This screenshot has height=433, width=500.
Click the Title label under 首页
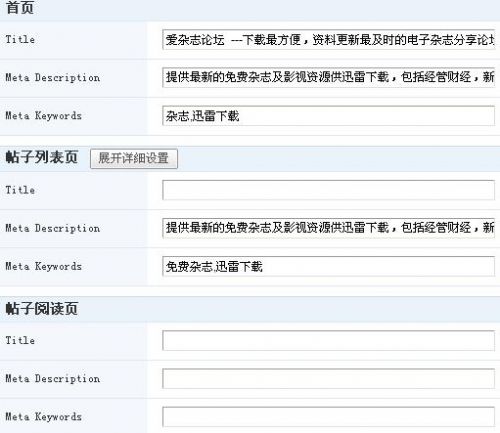(x=20, y=39)
